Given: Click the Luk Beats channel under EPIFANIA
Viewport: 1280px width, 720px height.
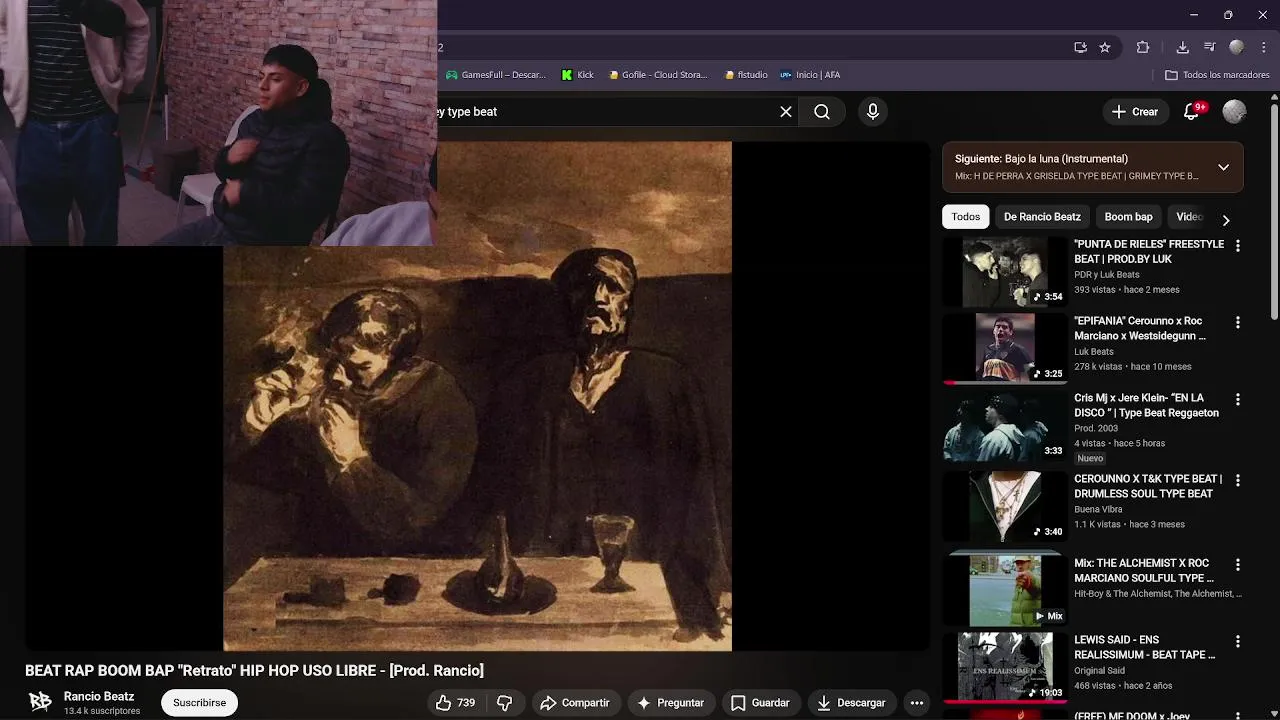Looking at the screenshot, I should pos(1094,352).
